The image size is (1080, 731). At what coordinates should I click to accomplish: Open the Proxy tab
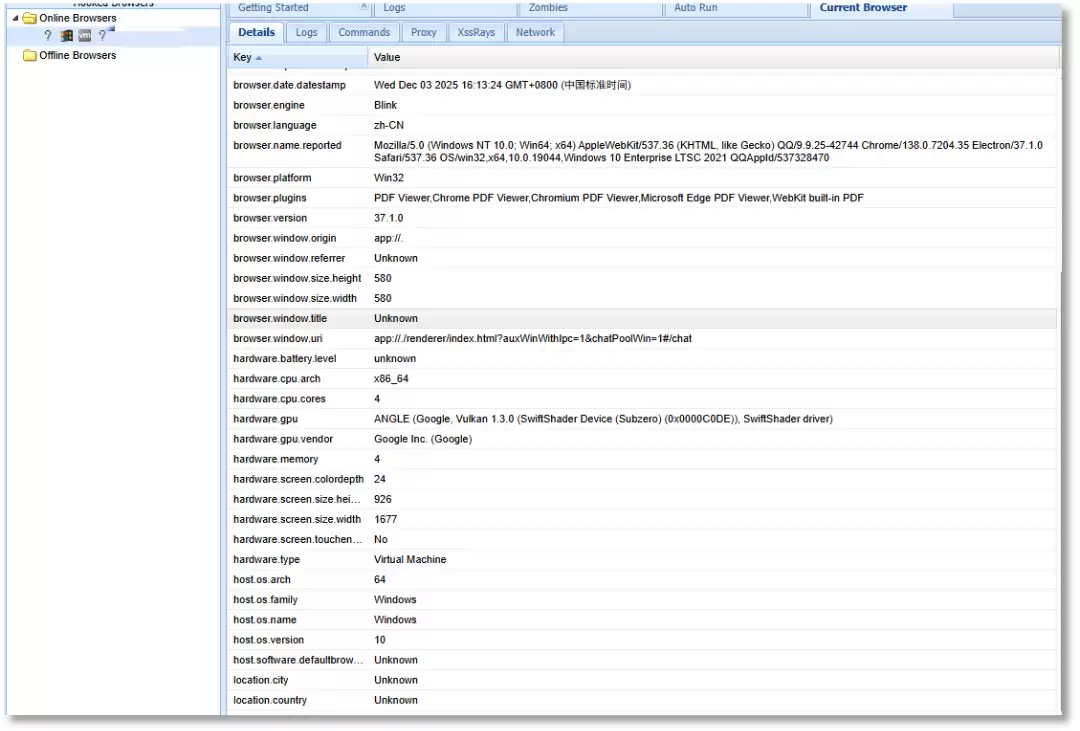coord(424,33)
